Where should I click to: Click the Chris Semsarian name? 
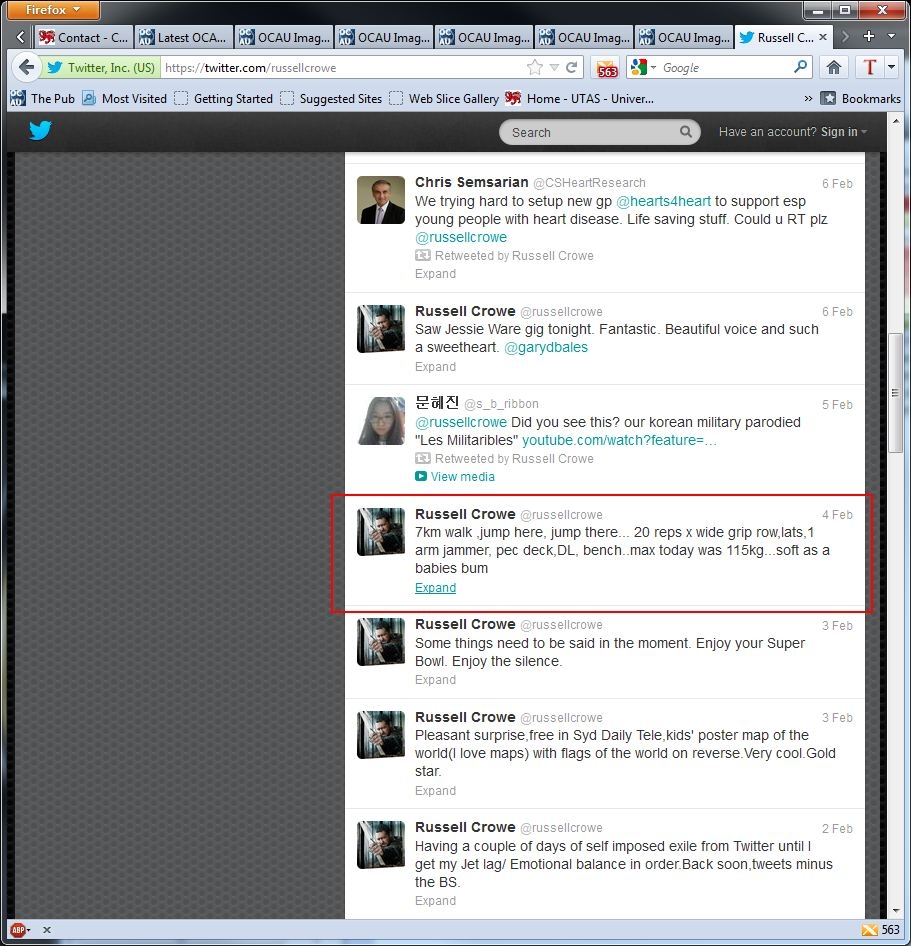tap(472, 182)
